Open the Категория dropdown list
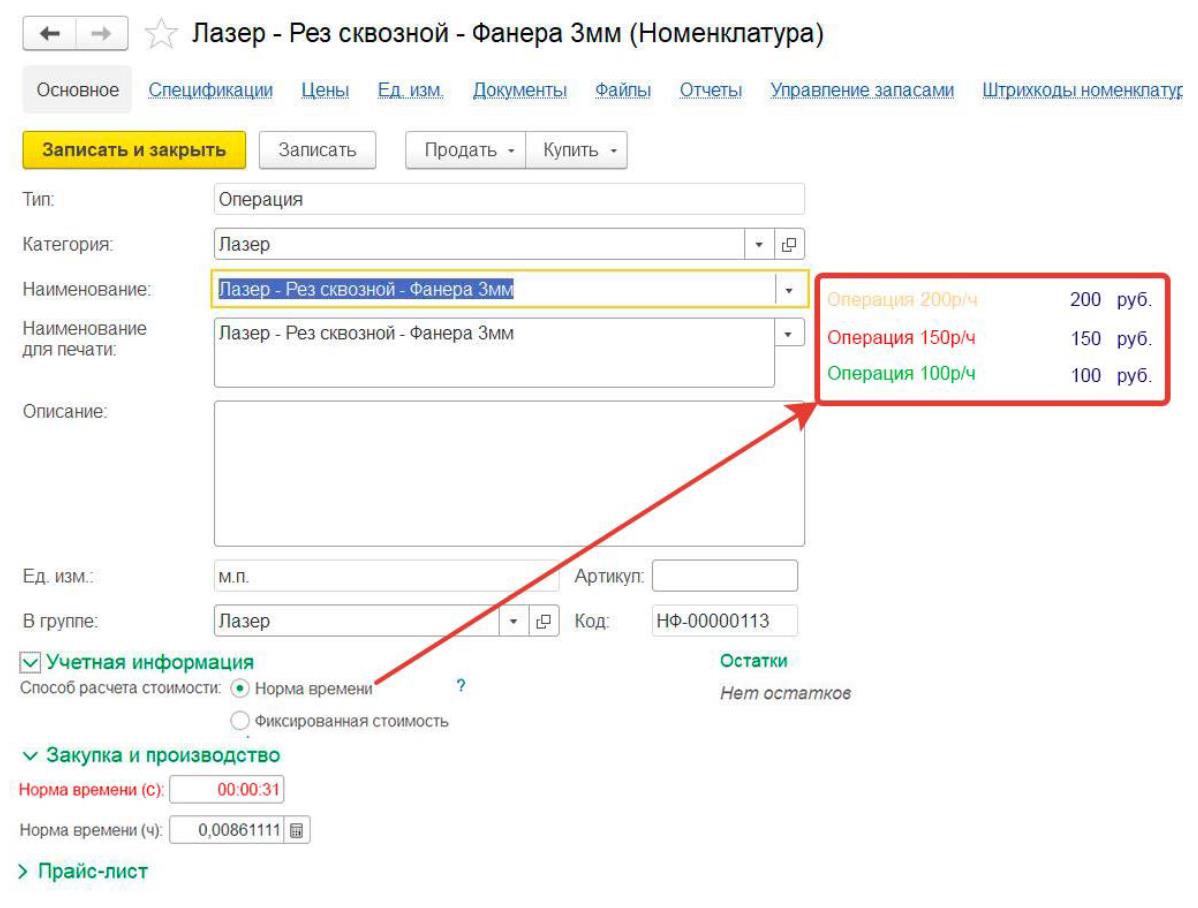The image size is (1198, 908). tap(758, 244)
